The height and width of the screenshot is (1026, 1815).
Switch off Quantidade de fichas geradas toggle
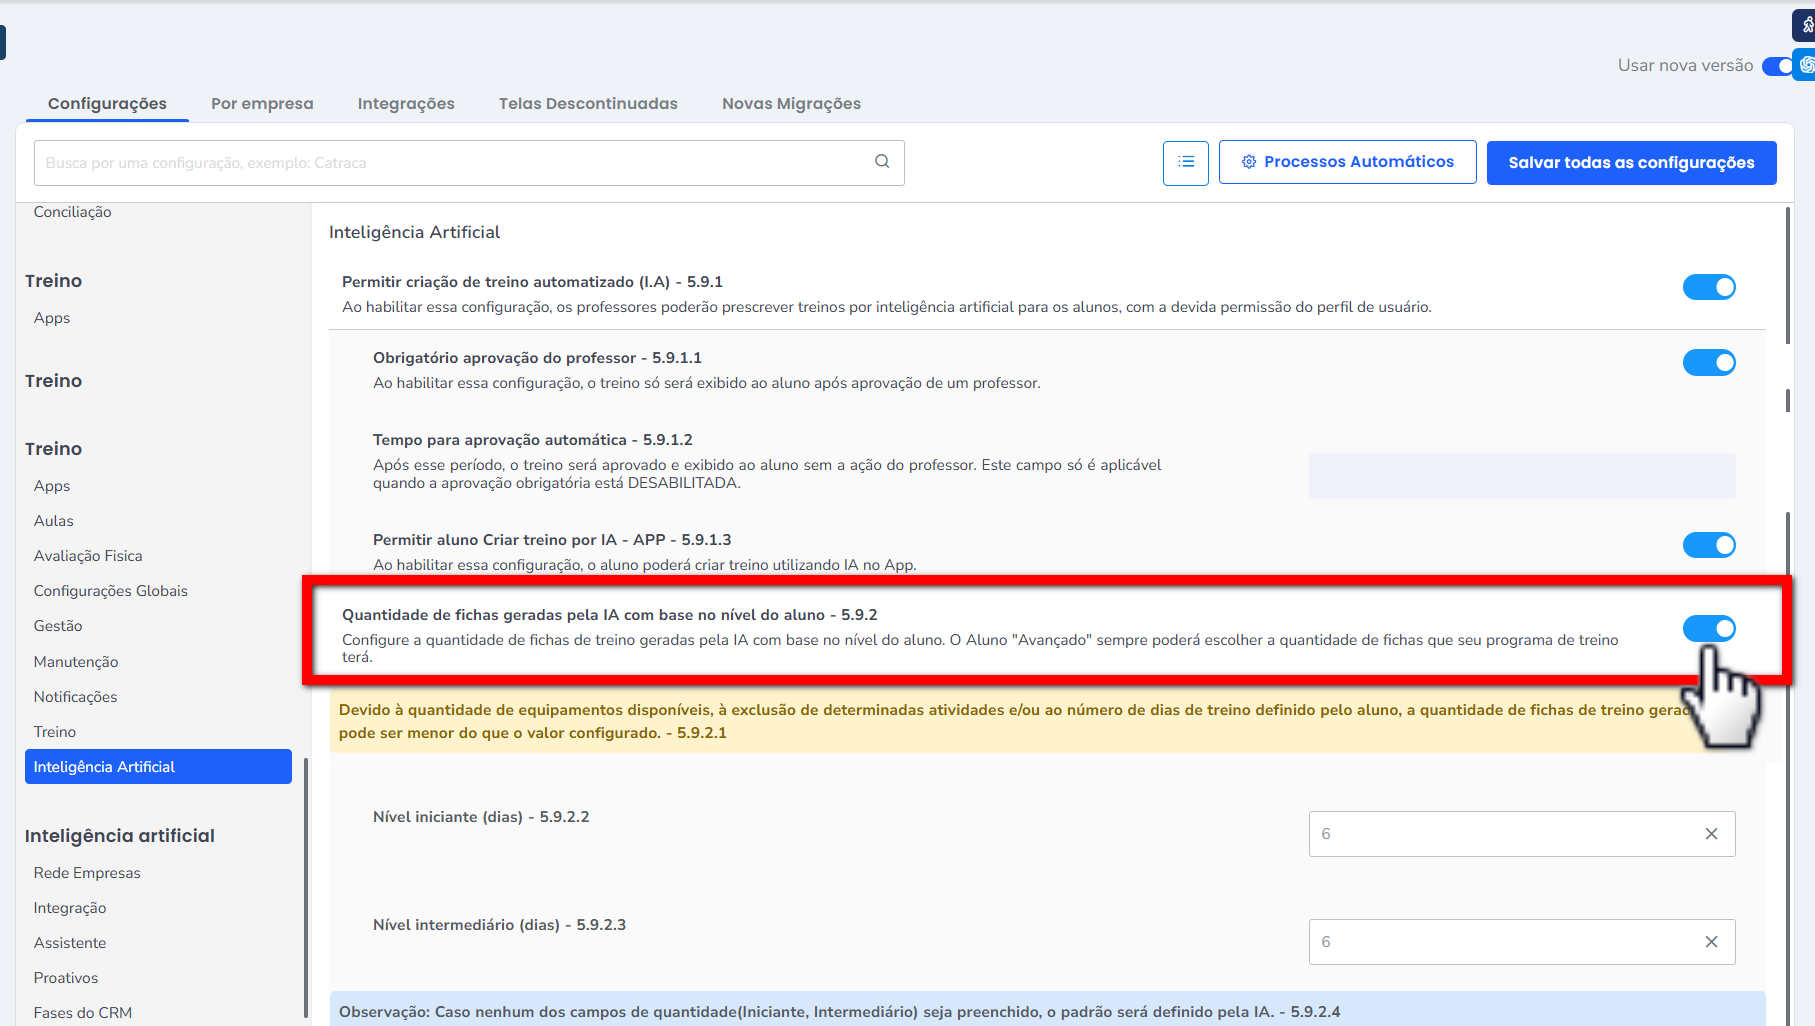click(x=1709, y=629)
